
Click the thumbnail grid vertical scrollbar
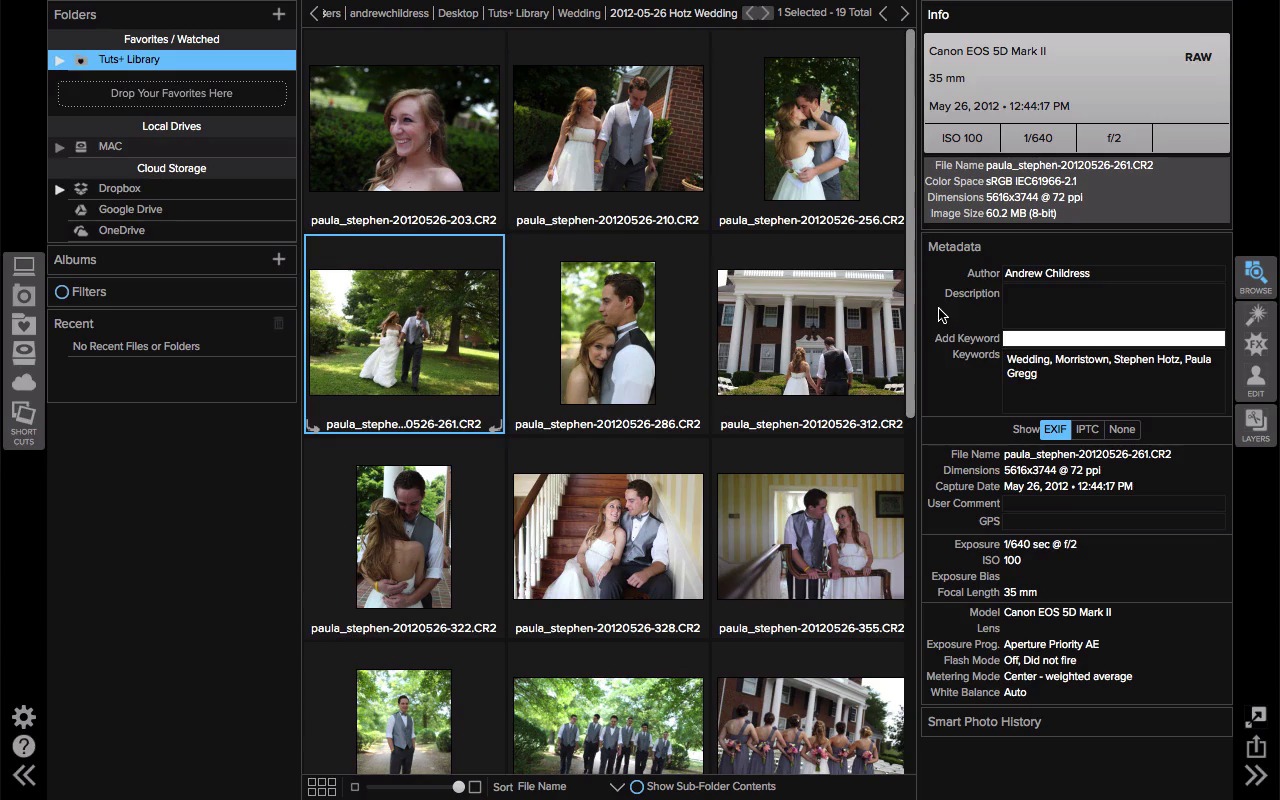(x=910, y=223)
